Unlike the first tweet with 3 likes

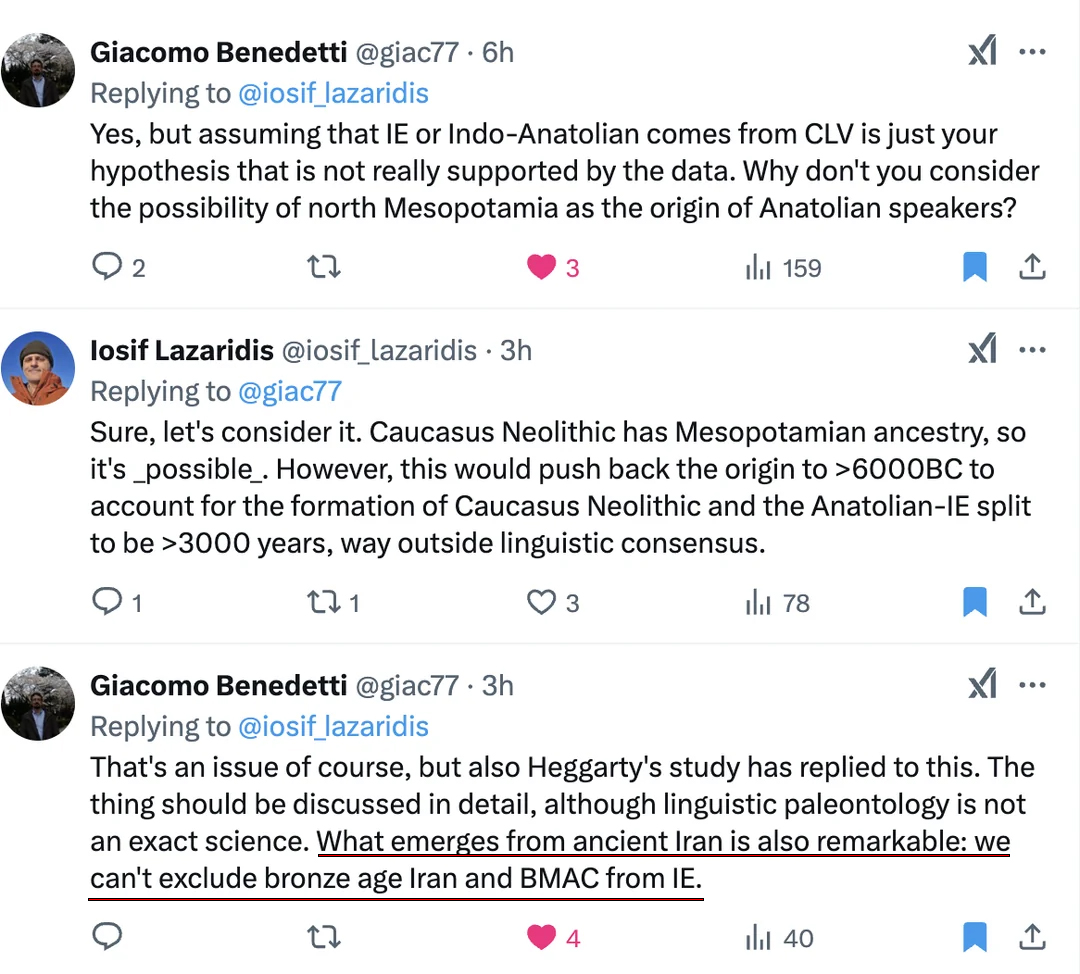541,267
